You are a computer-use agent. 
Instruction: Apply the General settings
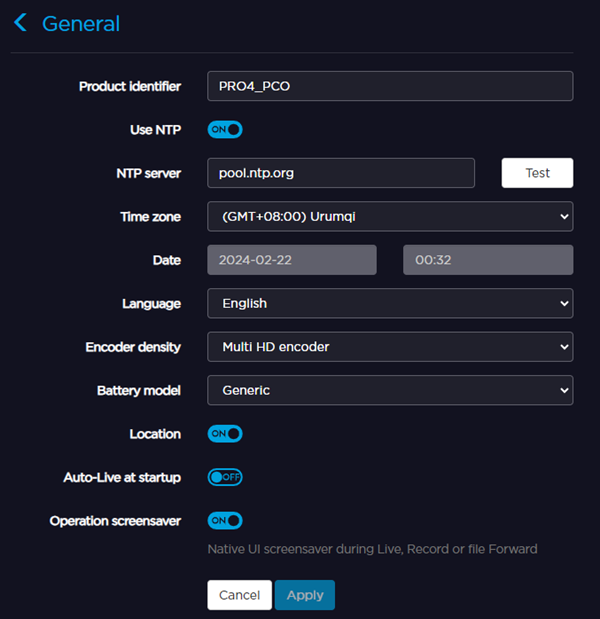(305, 595)
